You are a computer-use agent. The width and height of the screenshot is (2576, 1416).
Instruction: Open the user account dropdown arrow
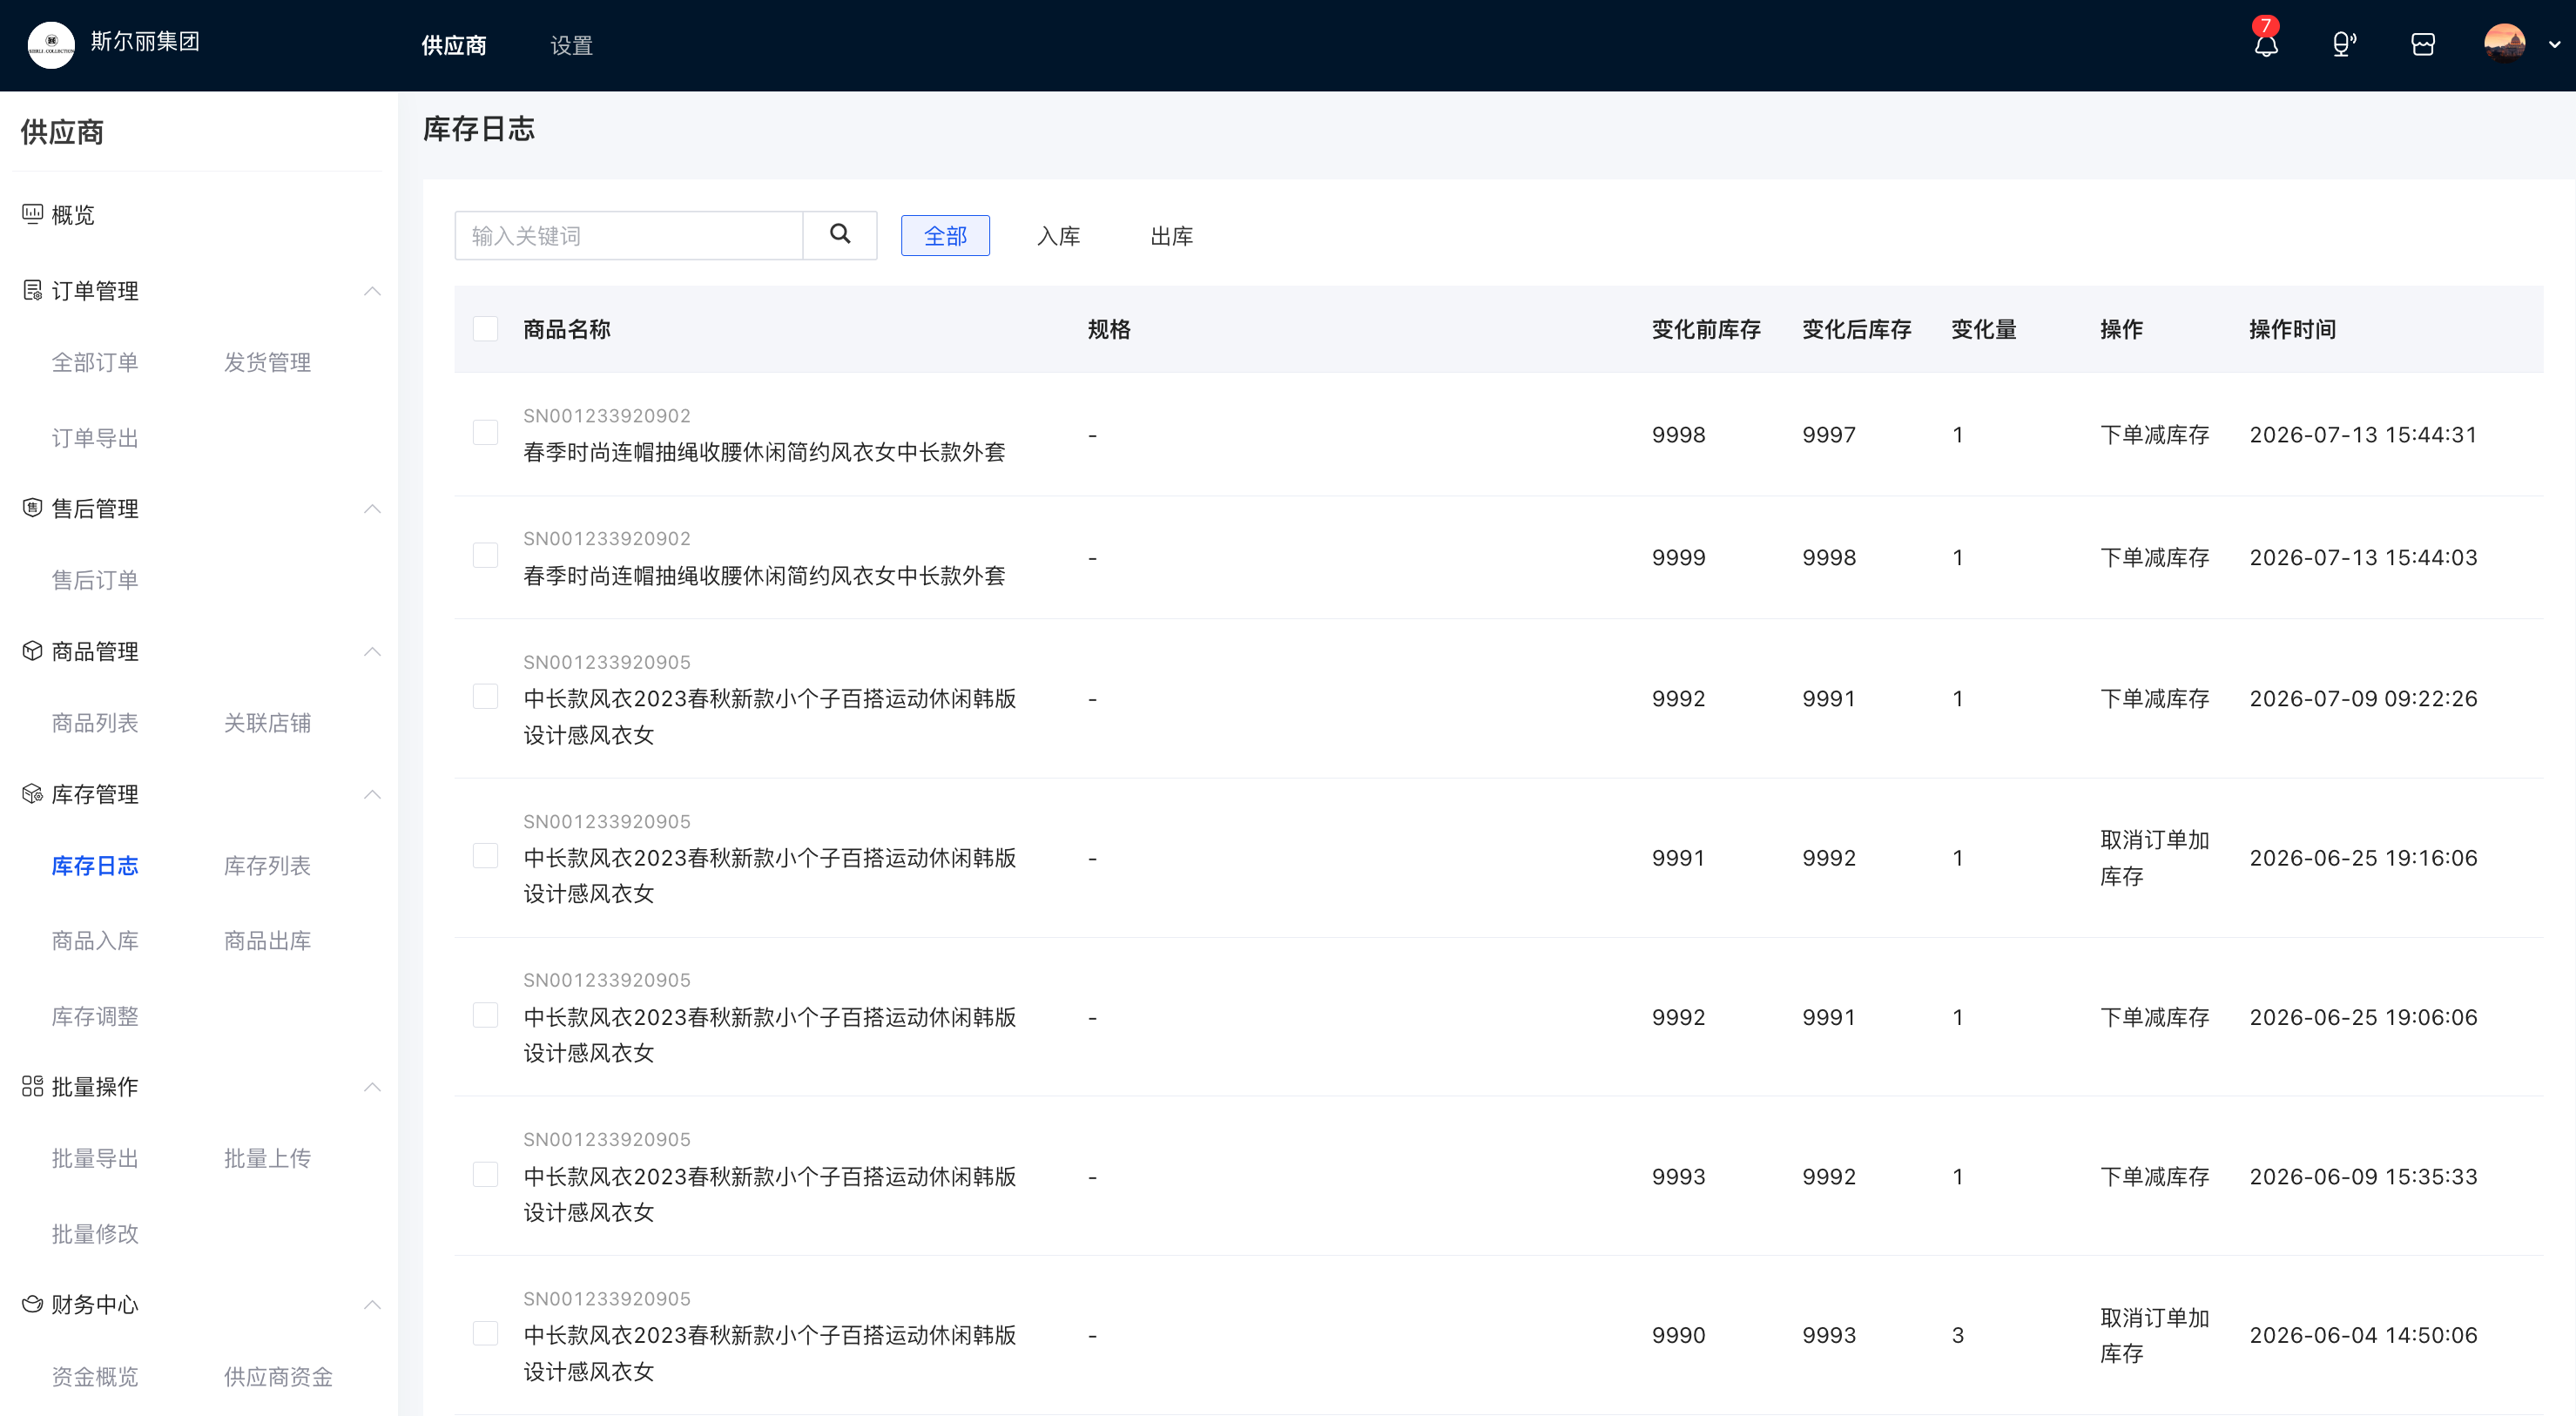pyautogui.click(x=2554, y=45)
